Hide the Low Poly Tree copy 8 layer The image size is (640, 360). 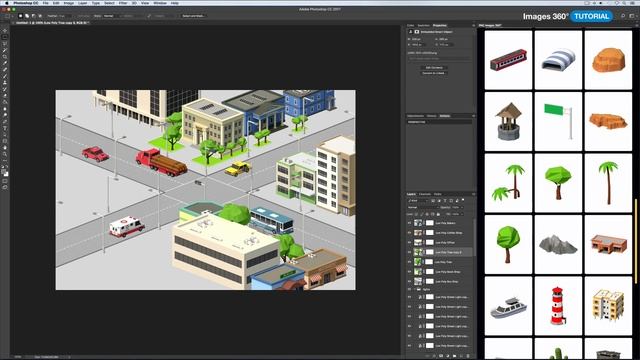pyautogui.click(x=409, y=252)
